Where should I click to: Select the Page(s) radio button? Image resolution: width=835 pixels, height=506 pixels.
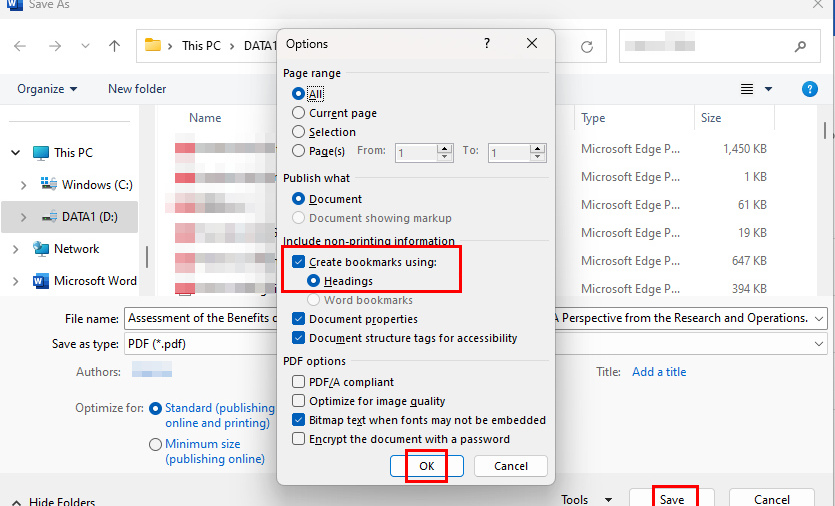298,151
